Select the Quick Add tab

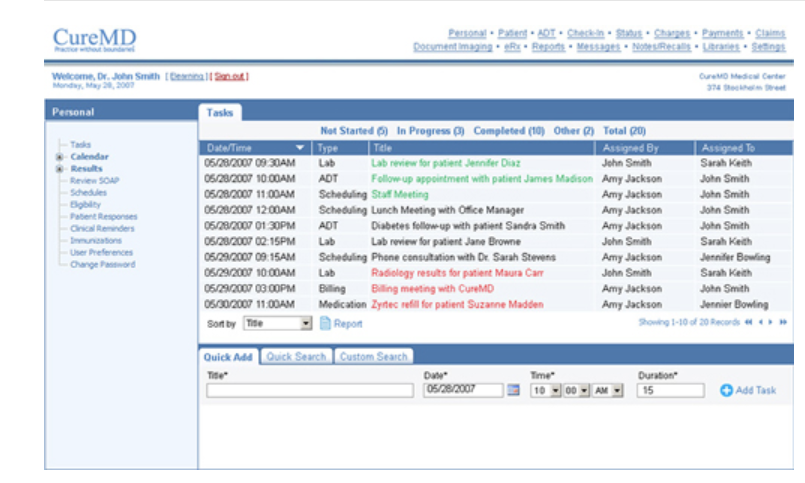(228, 357)
